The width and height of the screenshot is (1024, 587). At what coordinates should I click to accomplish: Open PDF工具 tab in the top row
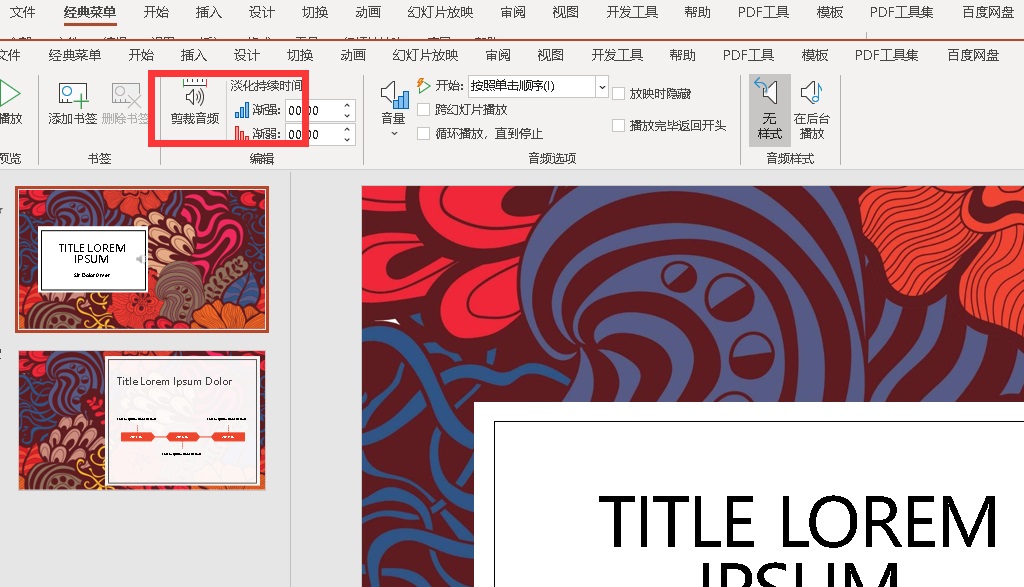point(763,12)
